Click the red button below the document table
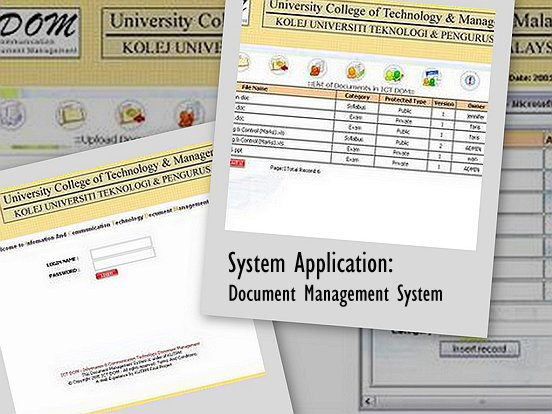Viewport: 552px width, 414px height. click(x=237, y=163)
